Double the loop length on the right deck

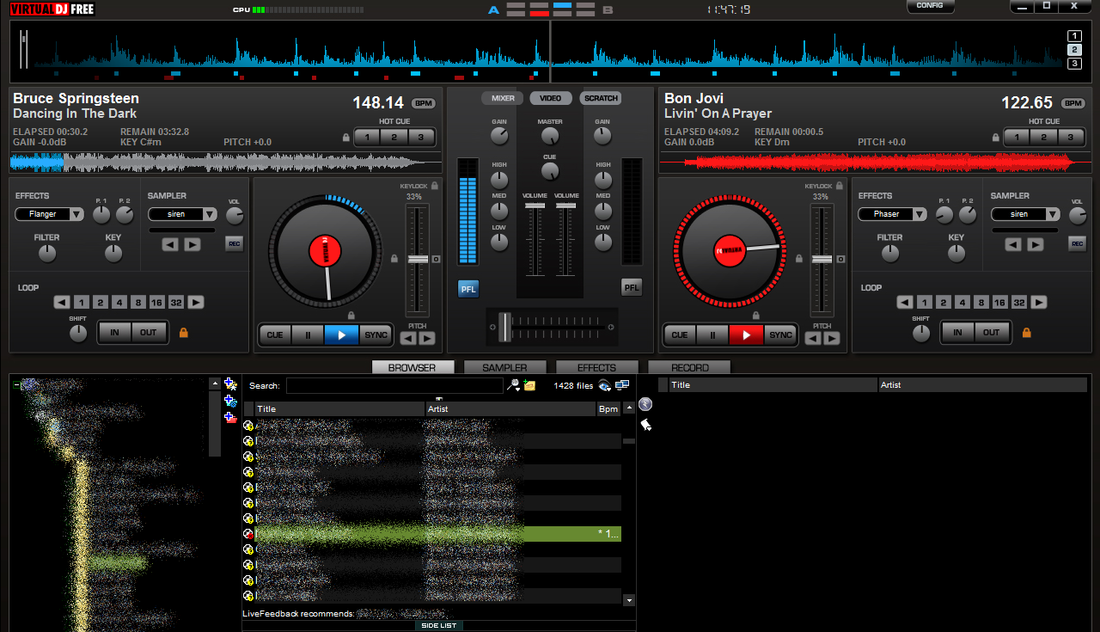[x=1039, y=302]
